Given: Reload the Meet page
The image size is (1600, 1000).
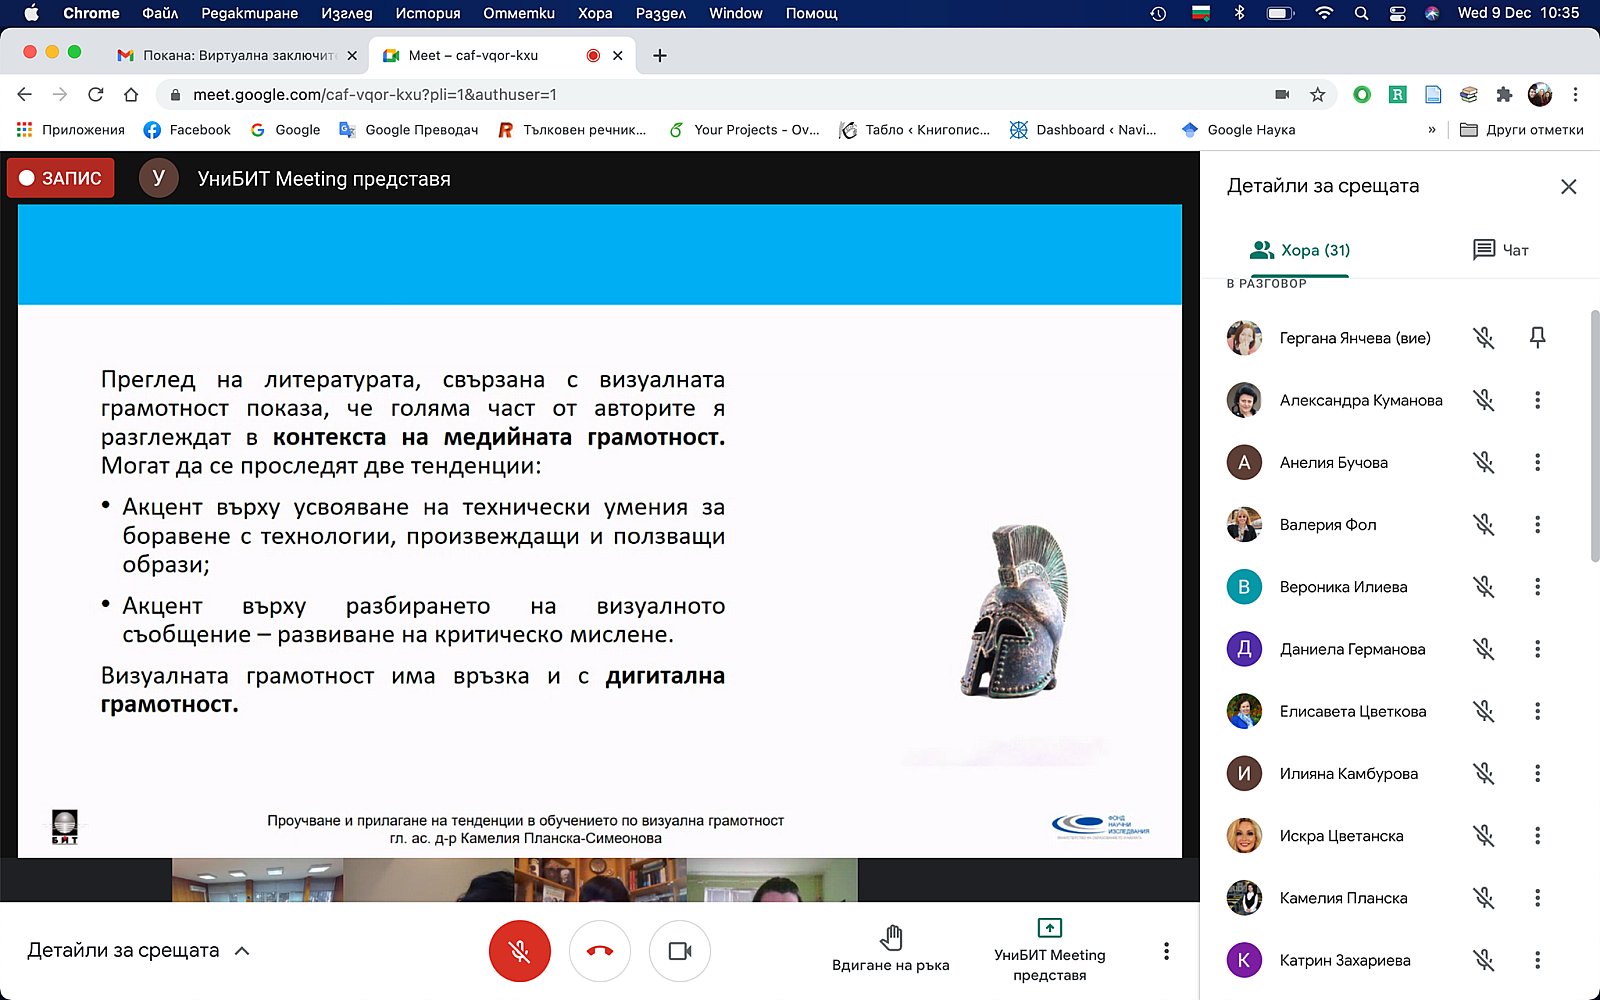Looking at the screenshot, I should pyautogui.click(x=96, y=95).
